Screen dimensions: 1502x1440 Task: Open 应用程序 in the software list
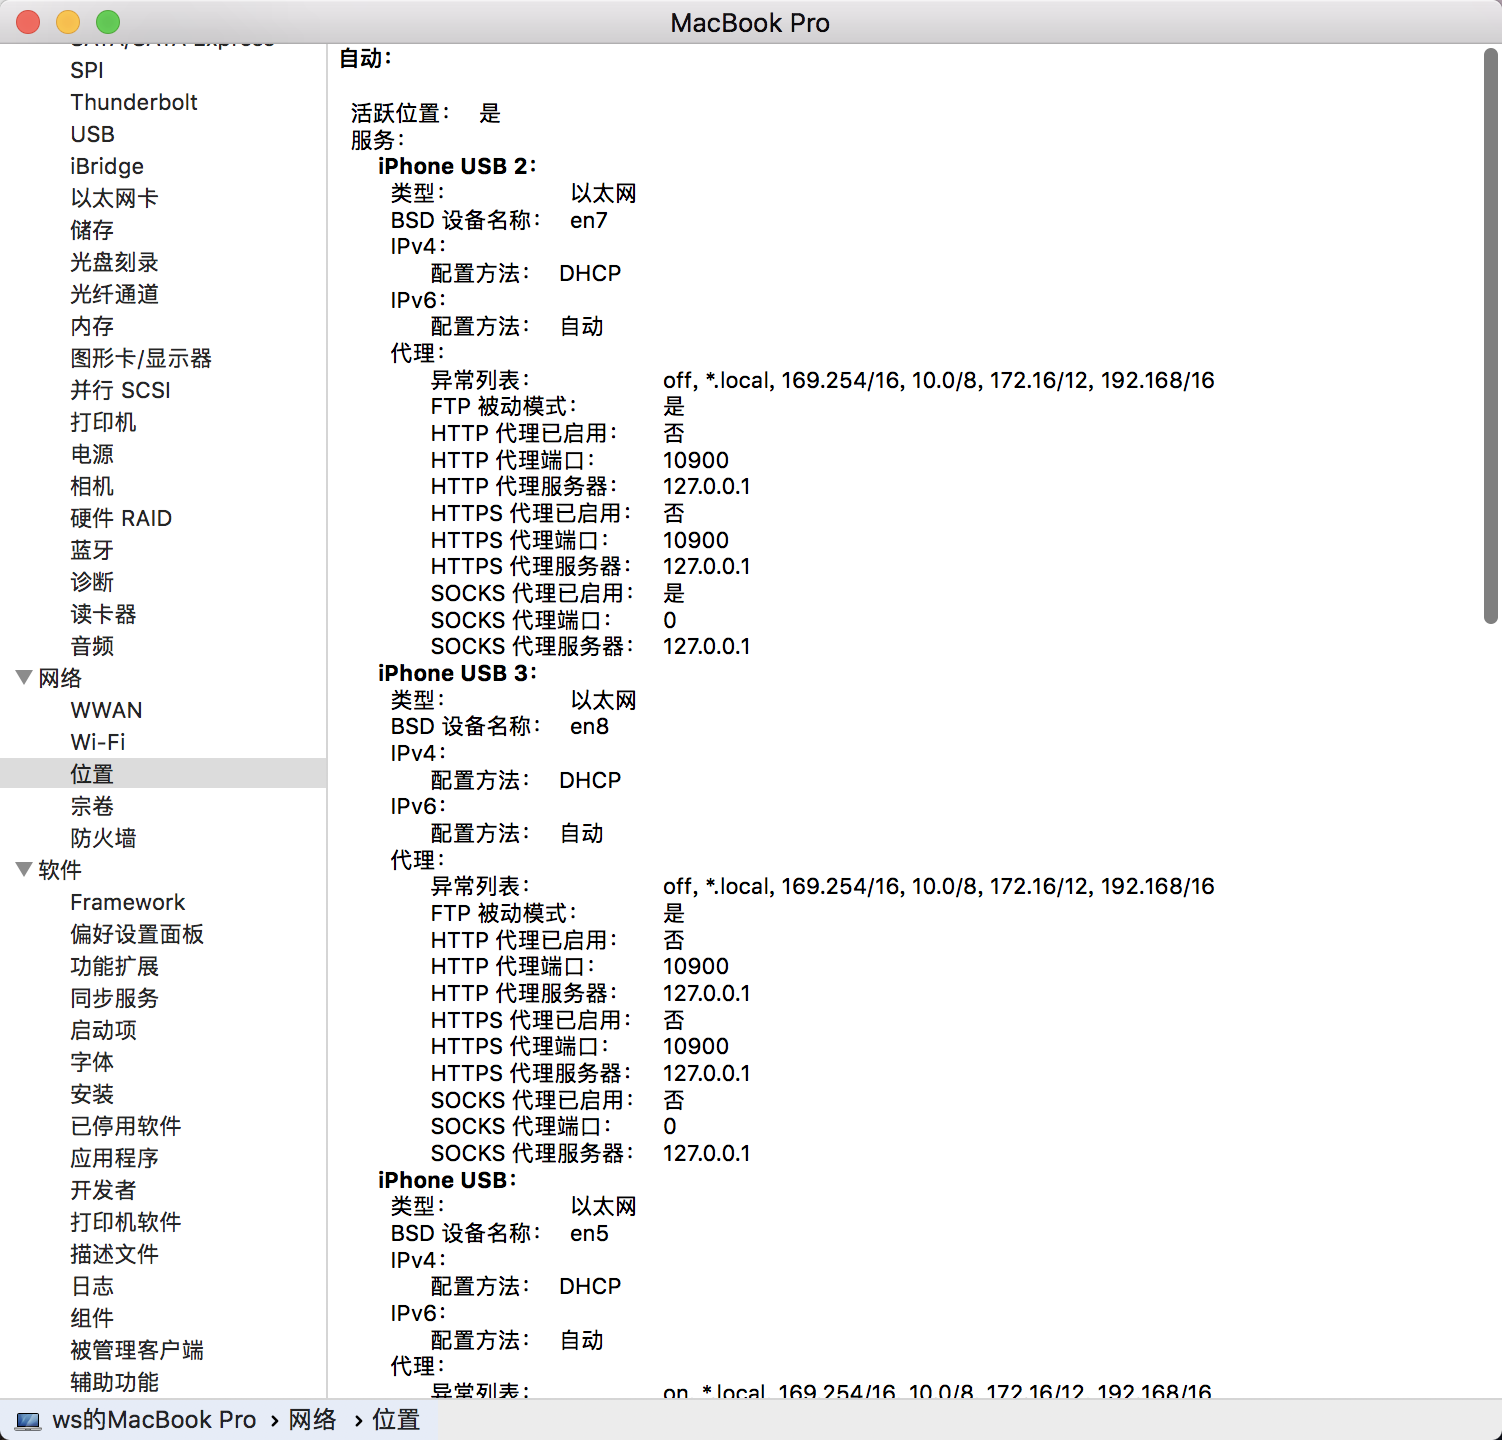(114, 1158)
